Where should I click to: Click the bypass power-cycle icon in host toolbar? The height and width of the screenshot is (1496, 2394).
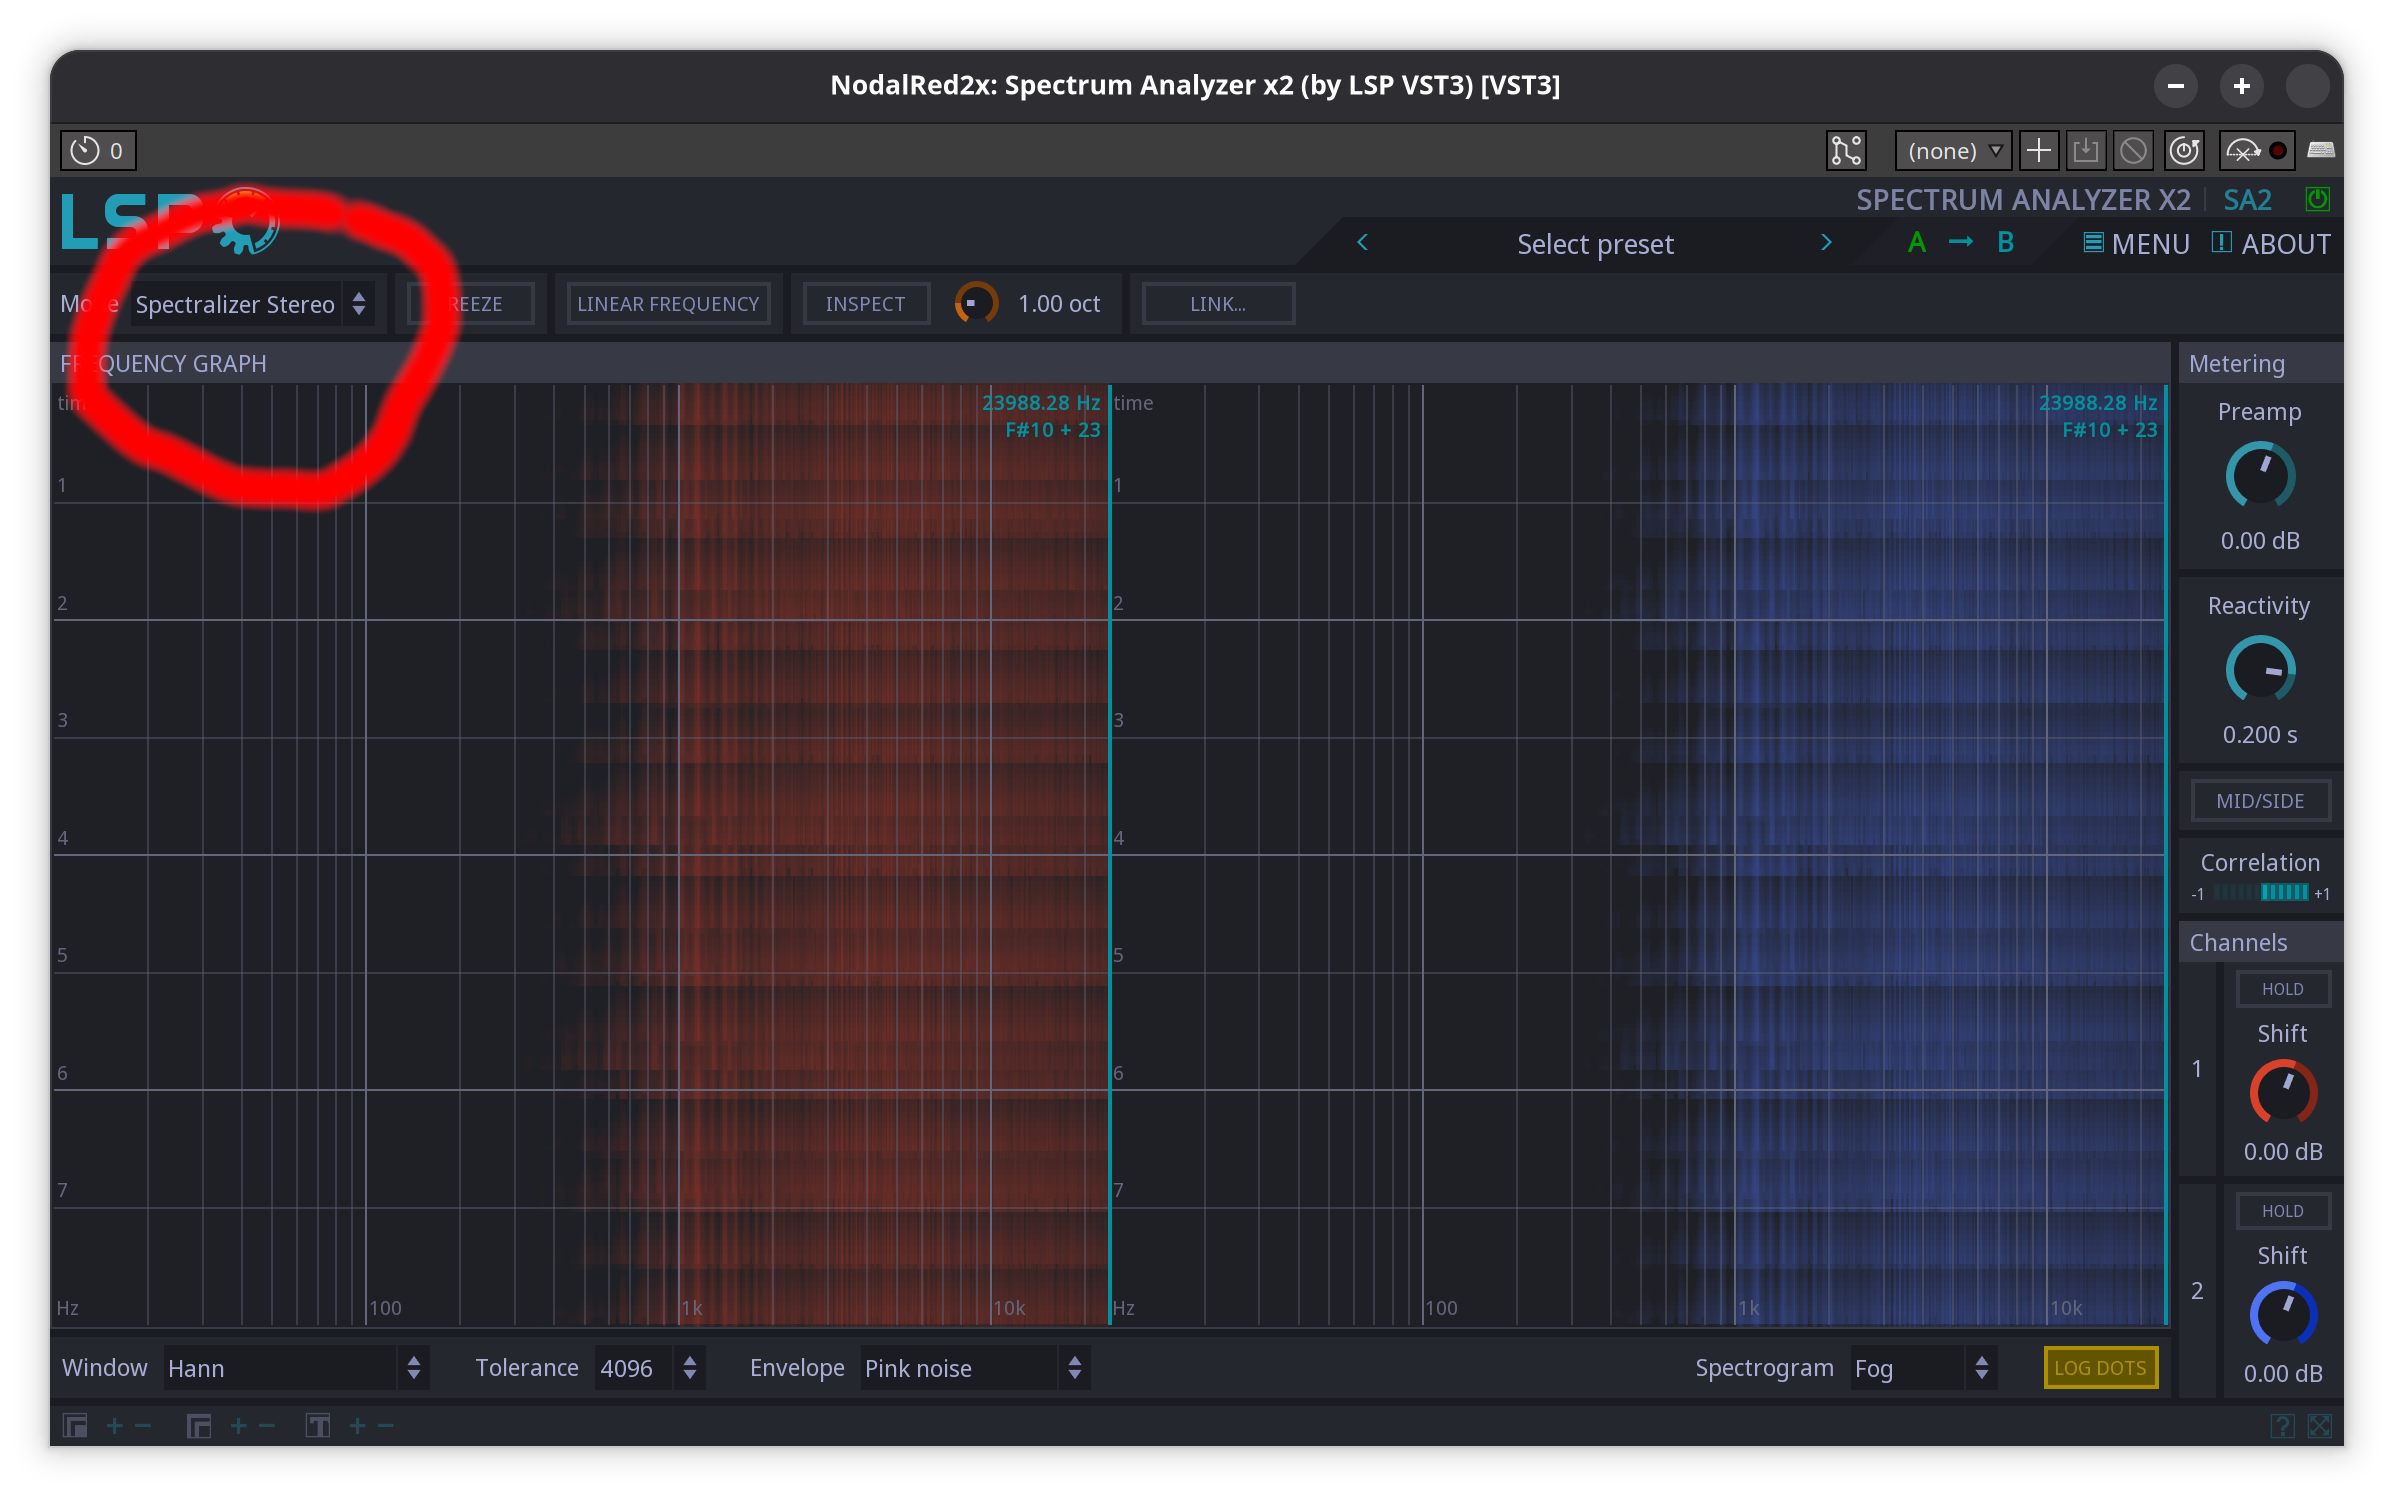pyautogui.click(x=2183, y=151)
